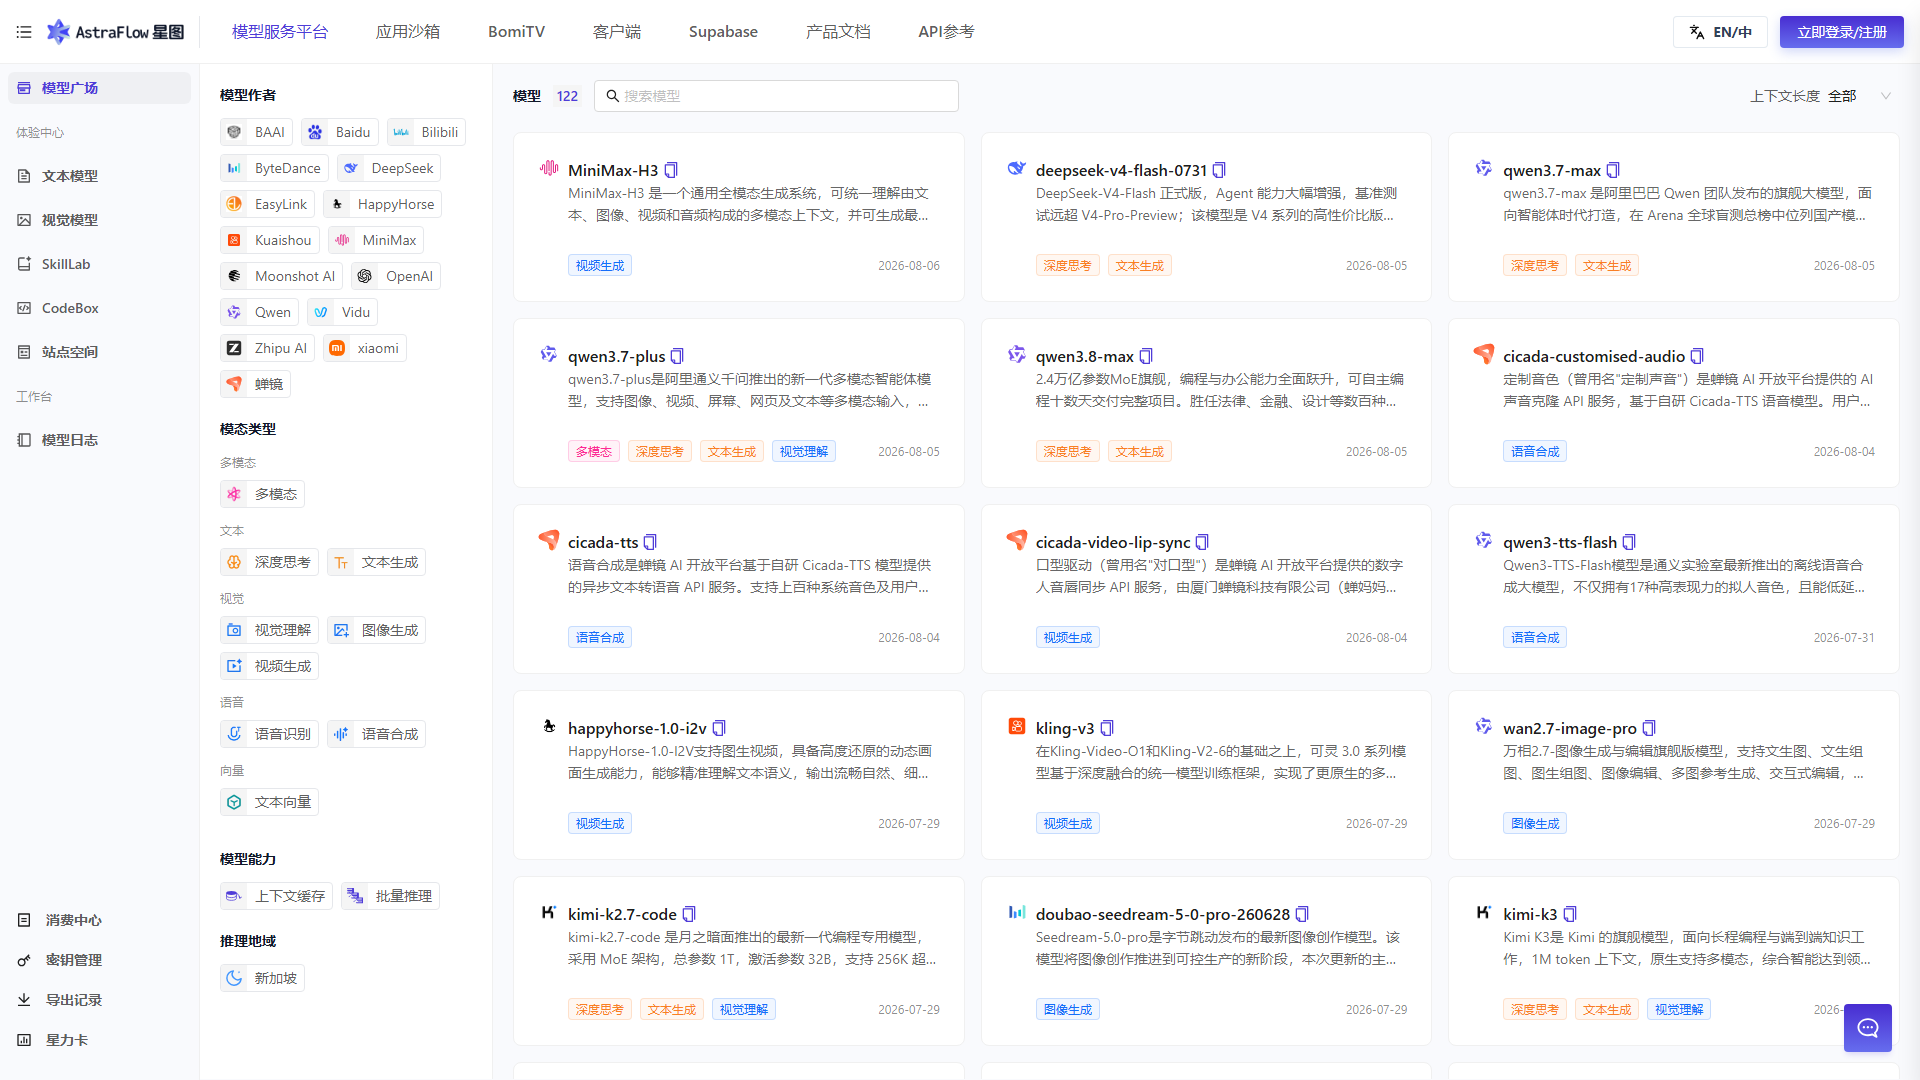This screenshot has height=1080, width=1920.
Task: Click the 密钥管理 key icon
Action: (24, 960)
